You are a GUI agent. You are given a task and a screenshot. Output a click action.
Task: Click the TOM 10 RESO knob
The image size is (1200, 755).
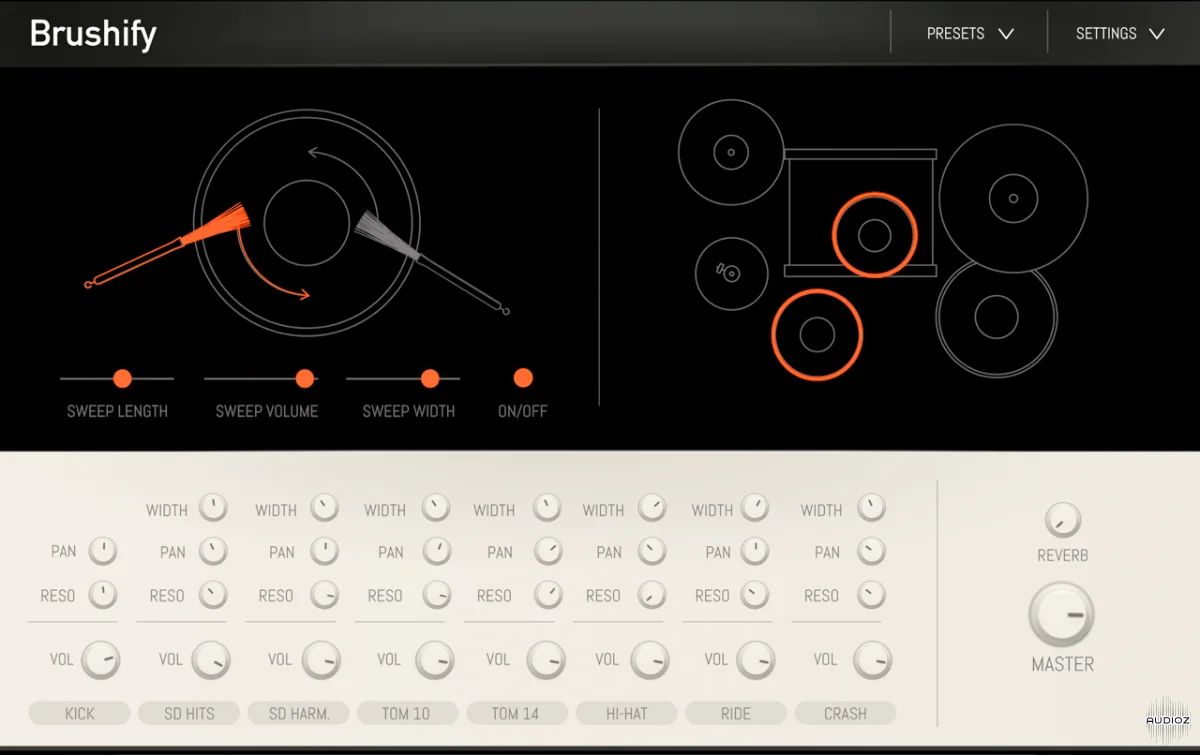point(436,595)
